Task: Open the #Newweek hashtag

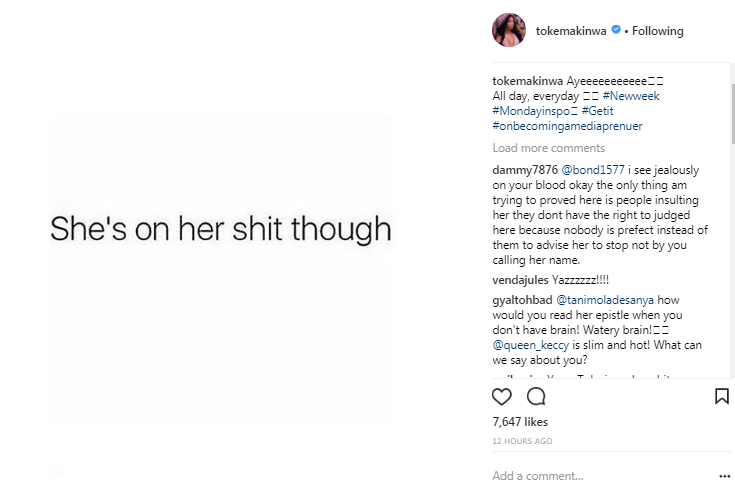Action: (631, 96)
